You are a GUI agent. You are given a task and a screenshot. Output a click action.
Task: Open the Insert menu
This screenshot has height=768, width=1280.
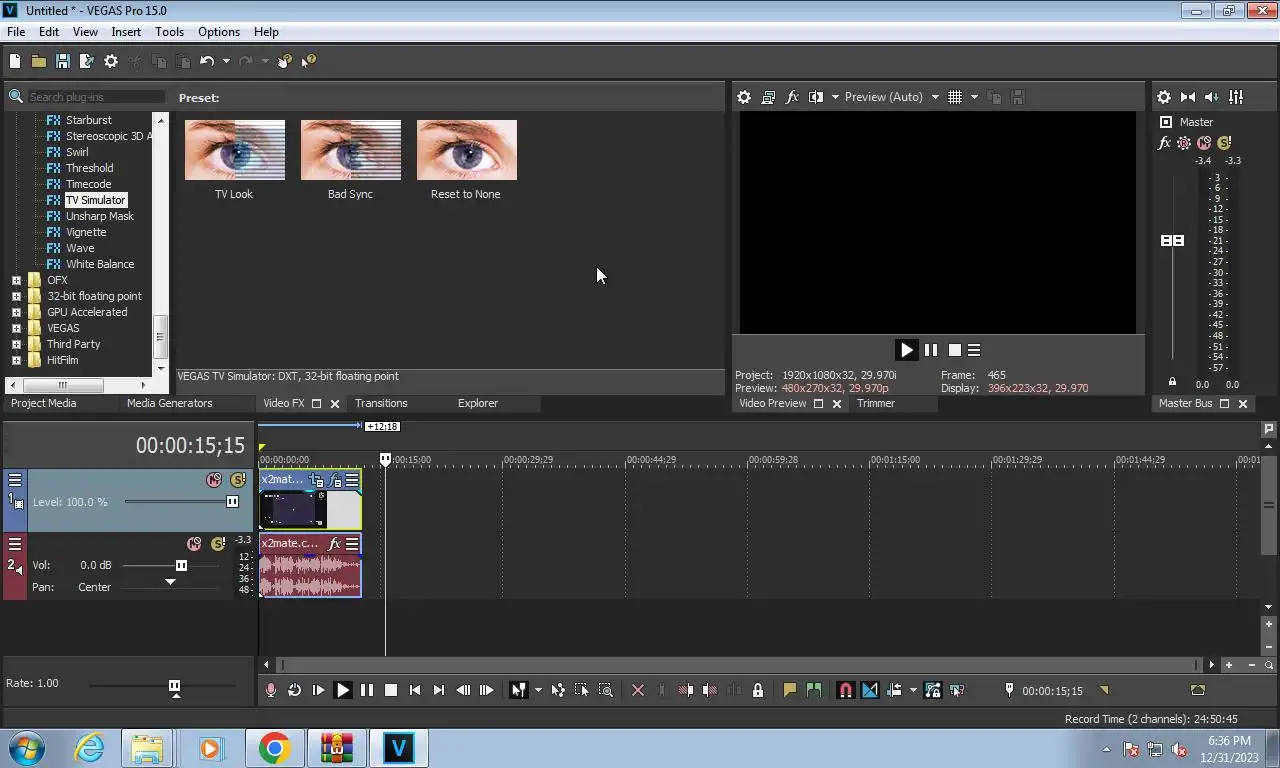coord(126,32)
